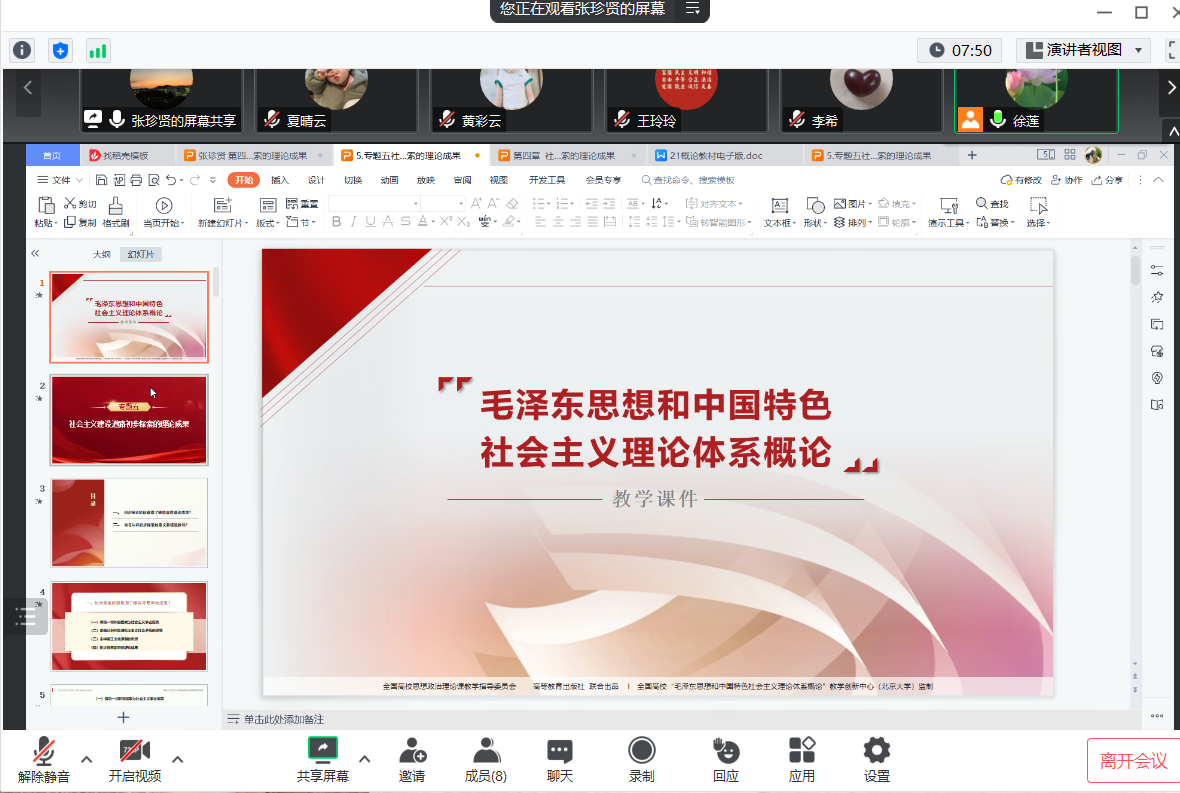Viewport: 1180px width, 793px height.
Task: Toggle full screen mode at top right
Action: coord(1172,50)
